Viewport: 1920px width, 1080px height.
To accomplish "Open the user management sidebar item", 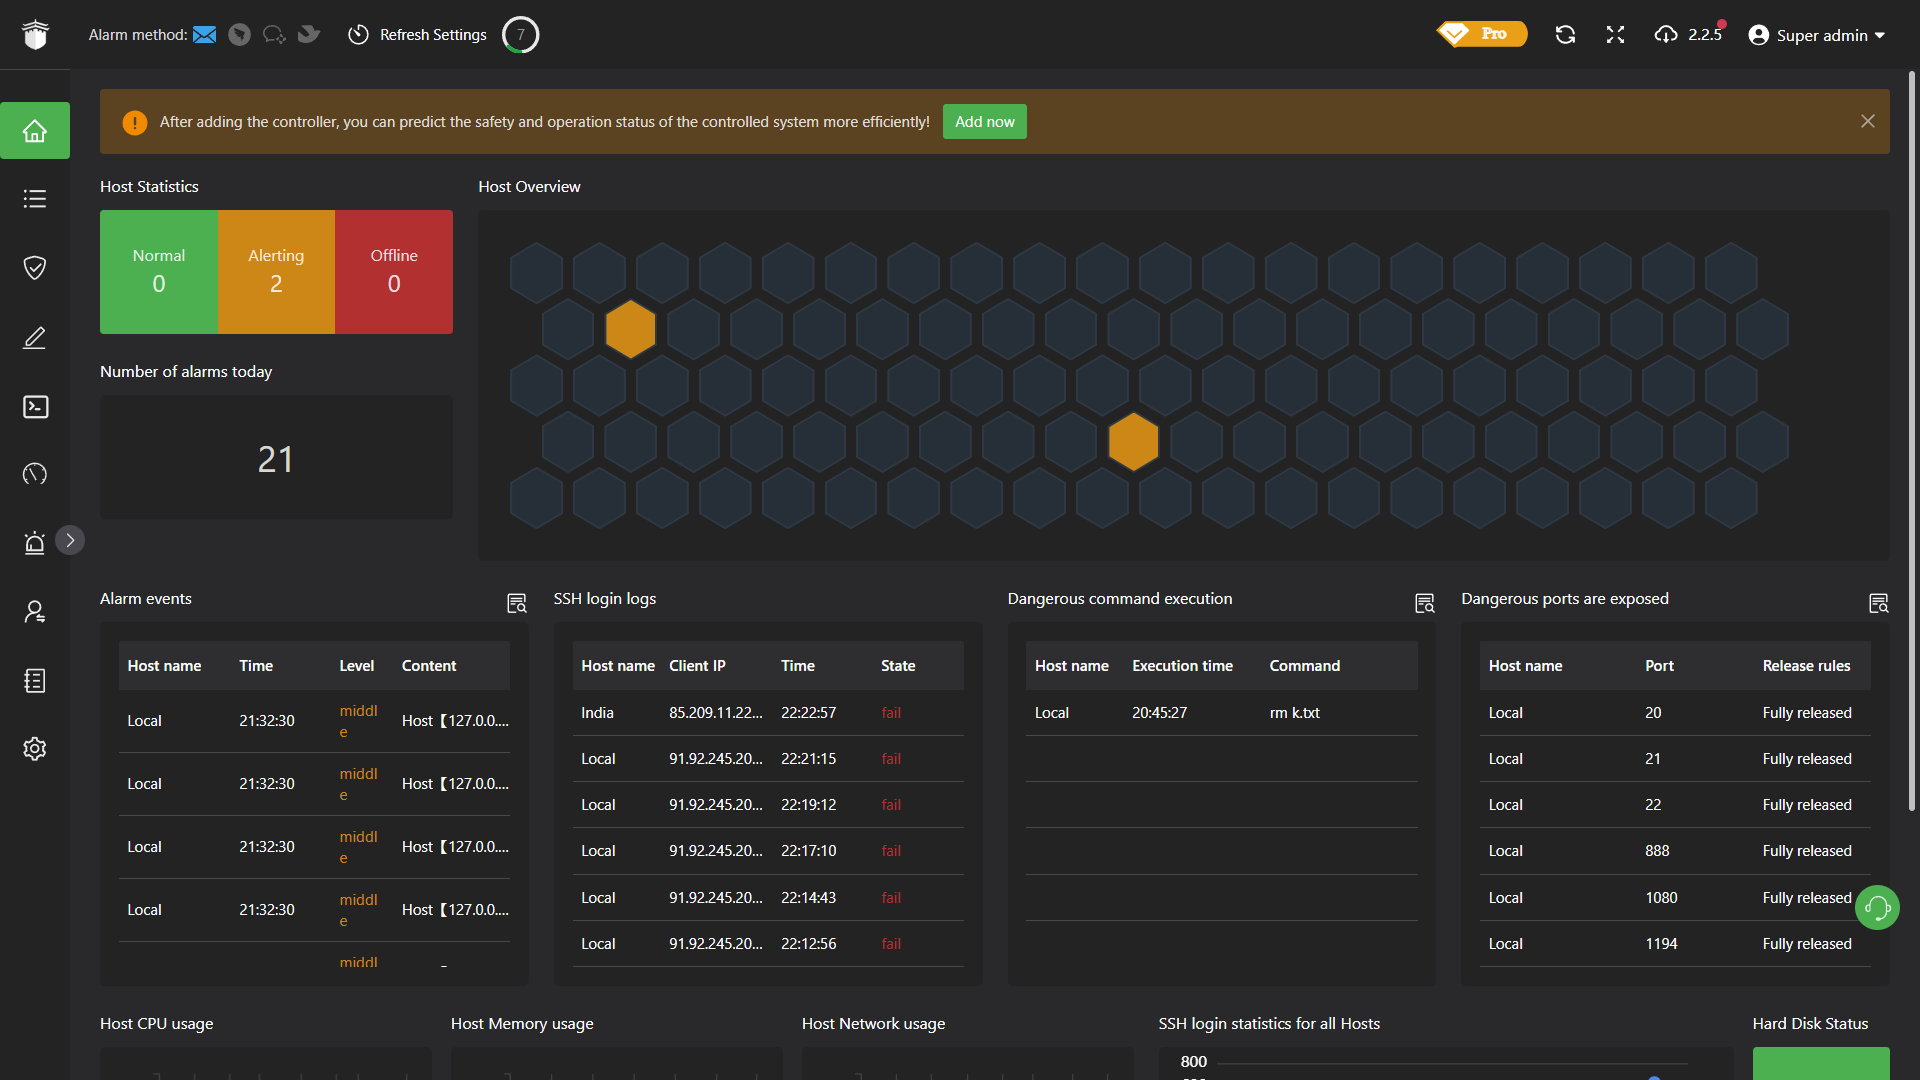I will click(x=35, y=611).
